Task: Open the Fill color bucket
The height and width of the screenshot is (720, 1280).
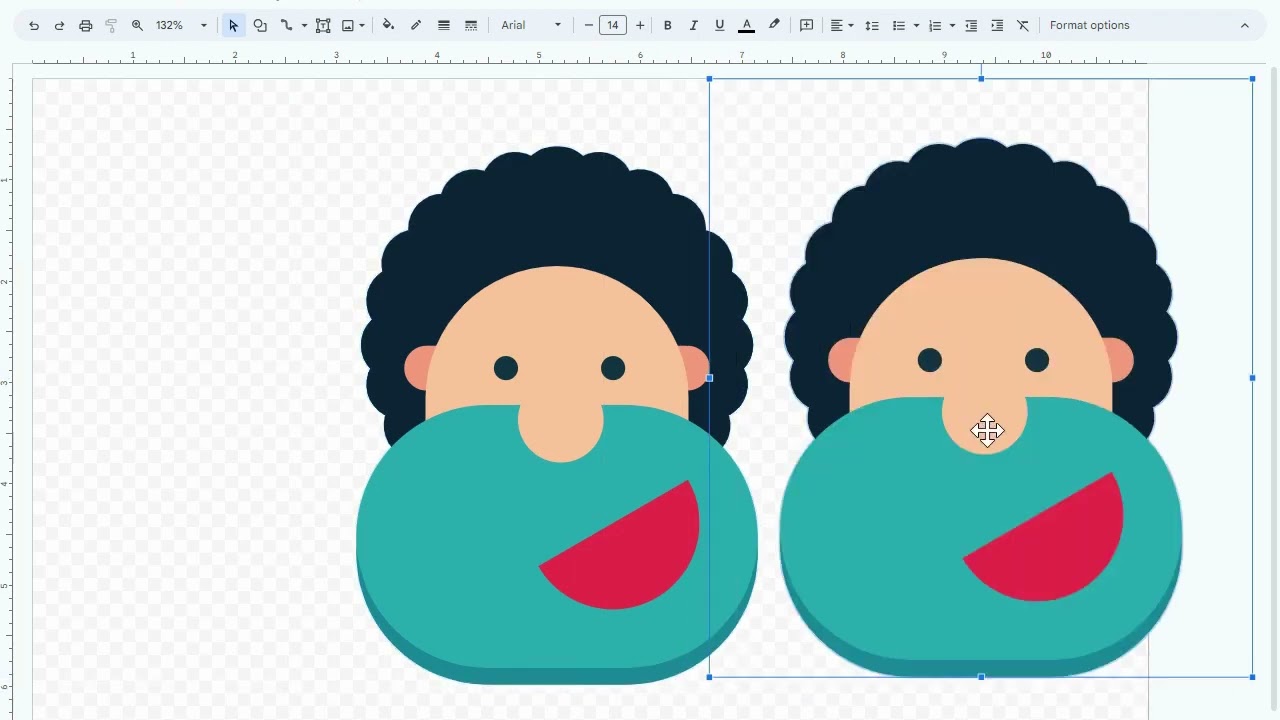Action: tap(388, 25)
